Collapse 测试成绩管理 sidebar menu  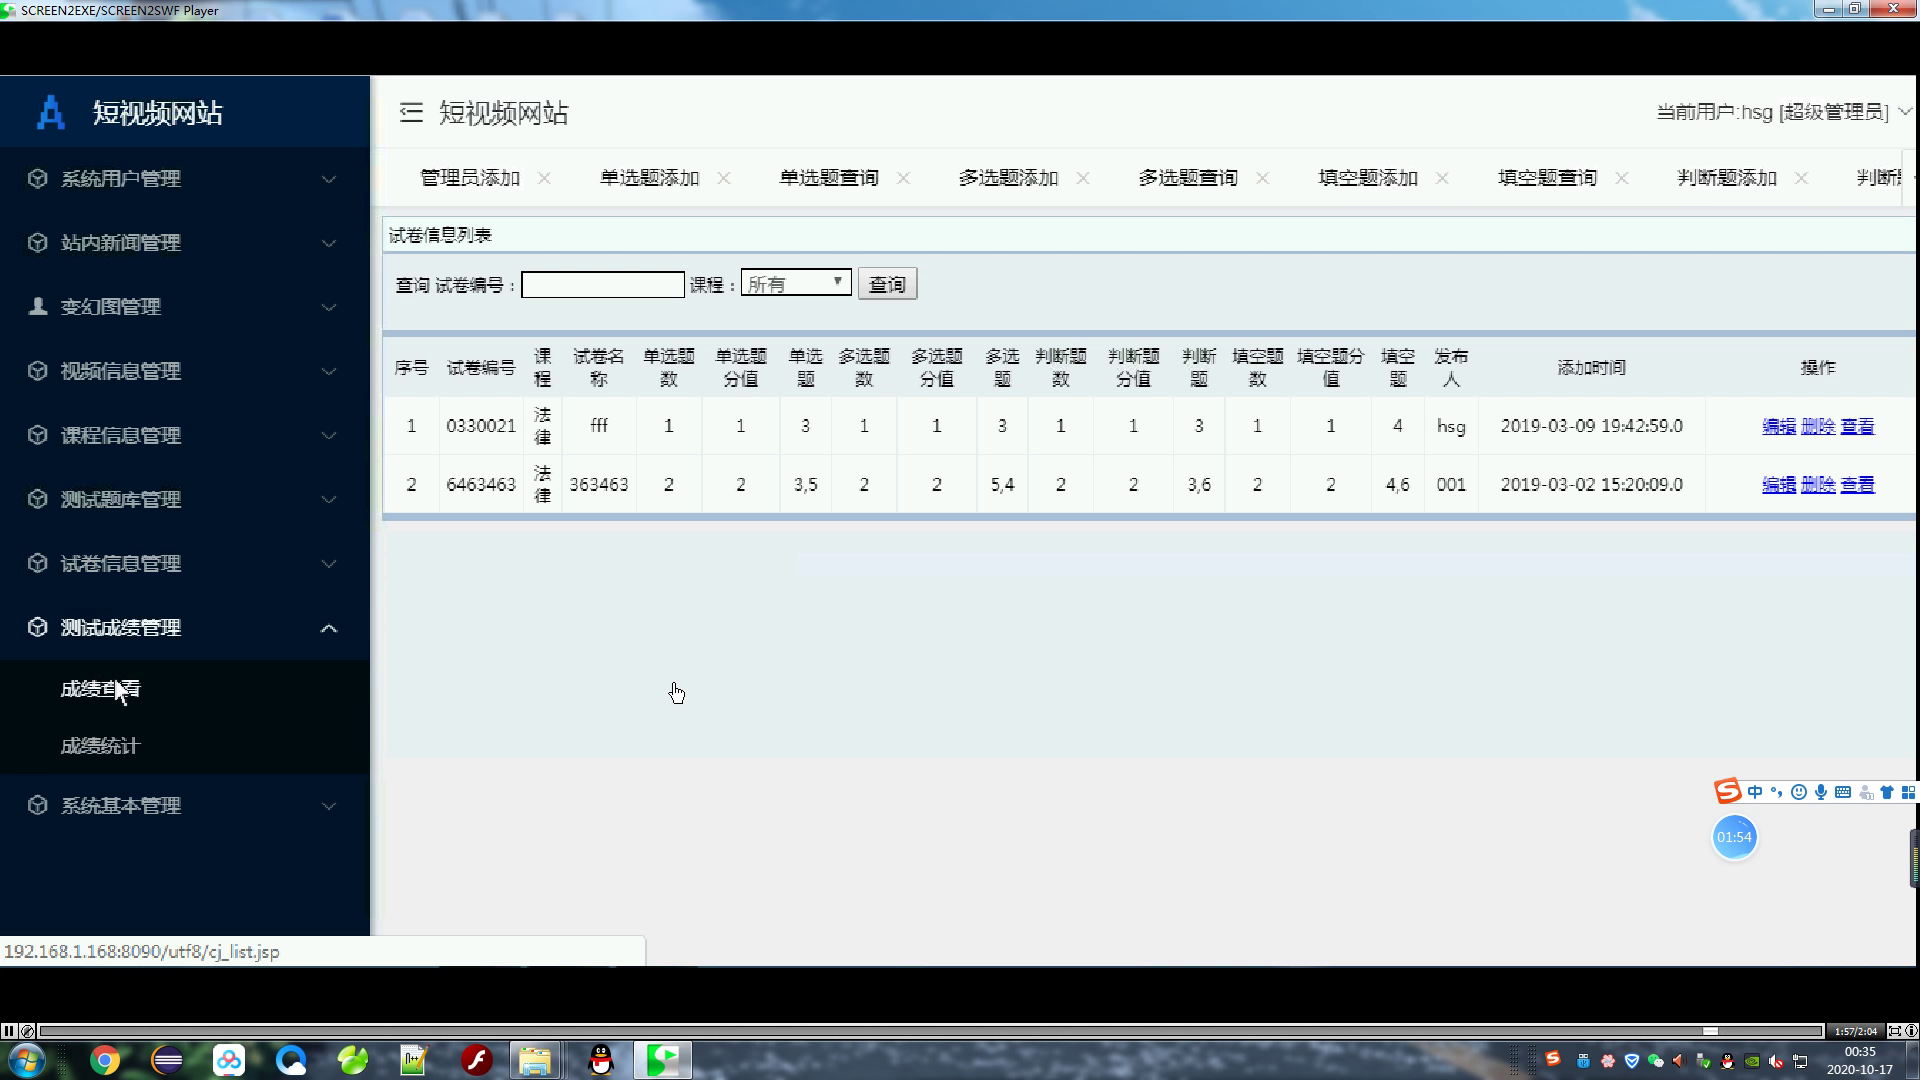pos(185,627)
